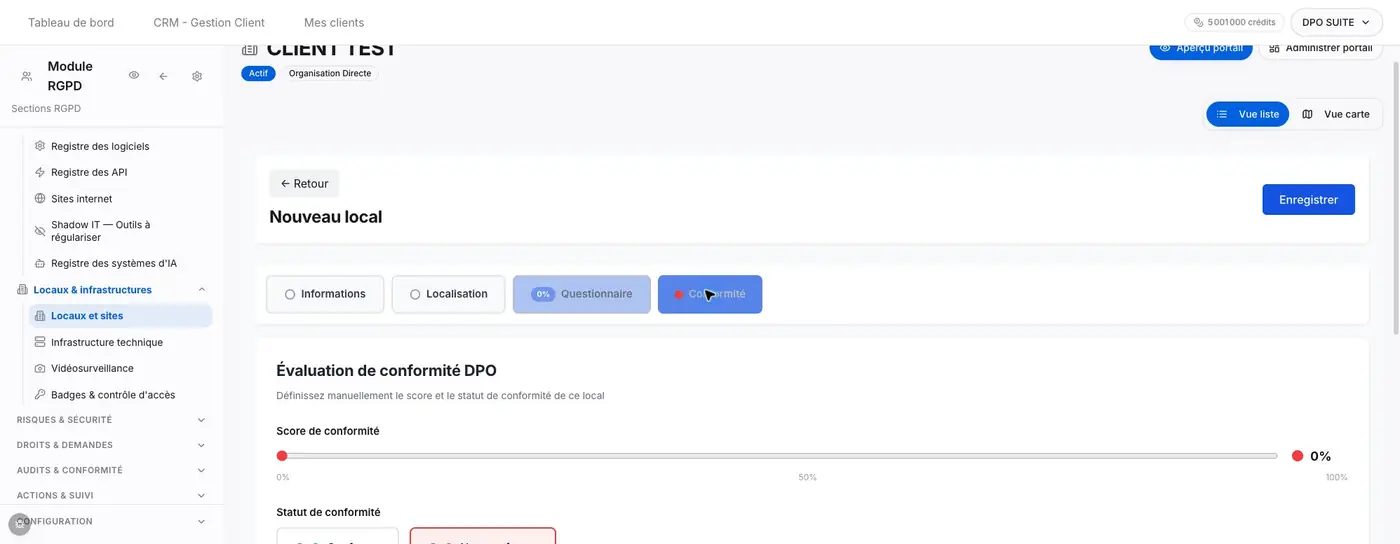The image size is (1400, 544).
Task: Click the Statut de conformité label
Action: click(x=328, y=512)
